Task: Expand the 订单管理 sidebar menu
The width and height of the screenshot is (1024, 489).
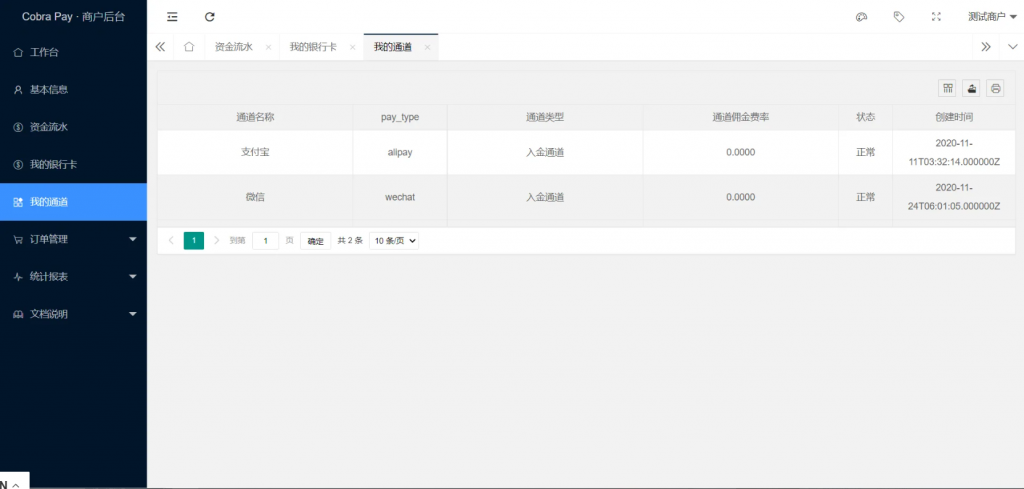Action: 73,239
